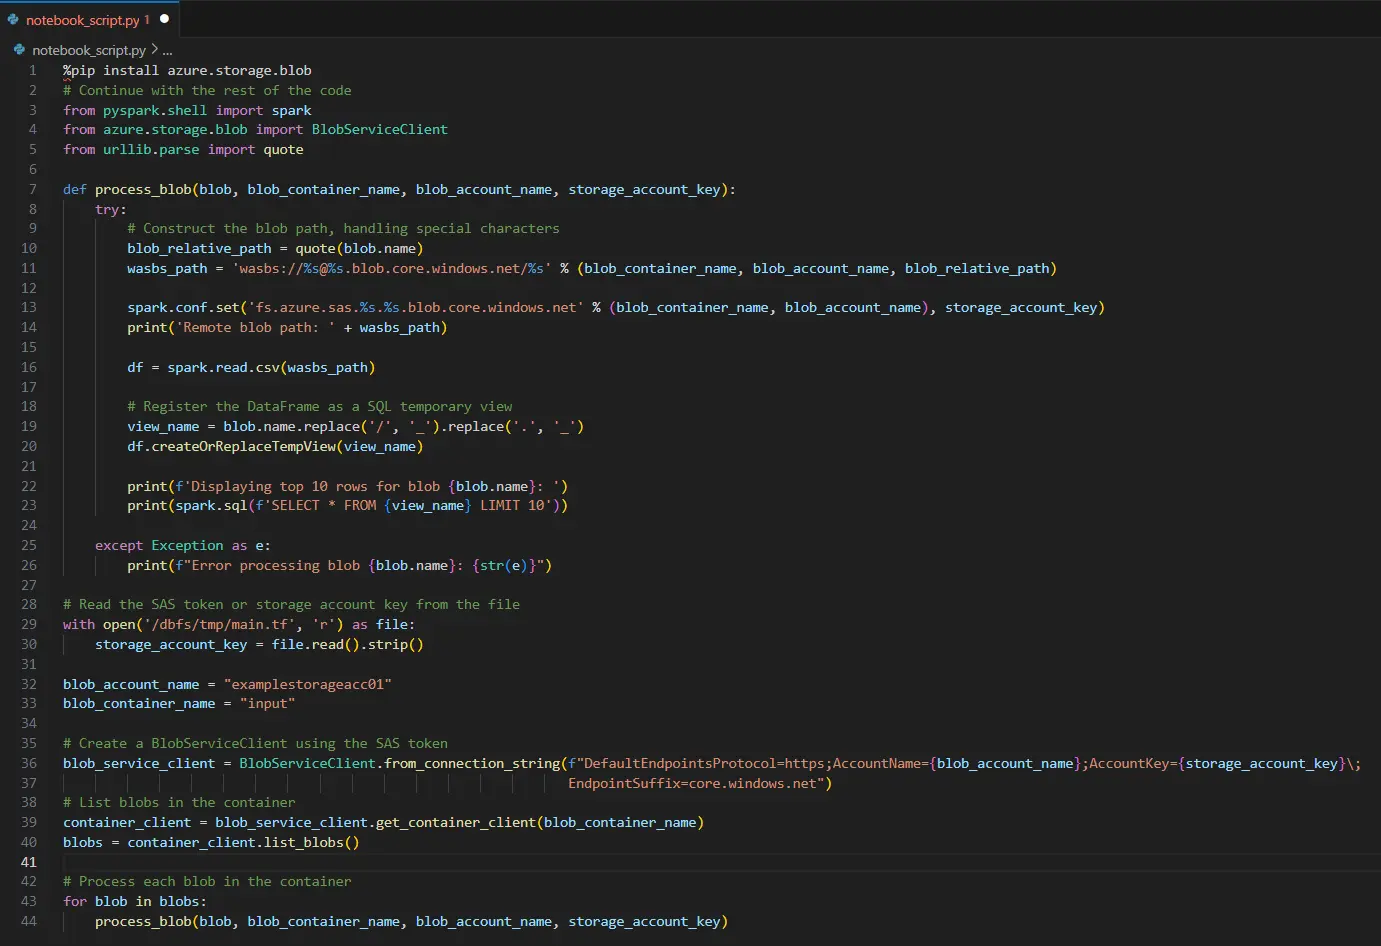Click 'view_name' assignment on line 19
Viewport: 1381px width, 946px height.
pyautogui.click(x=163, y=426)
